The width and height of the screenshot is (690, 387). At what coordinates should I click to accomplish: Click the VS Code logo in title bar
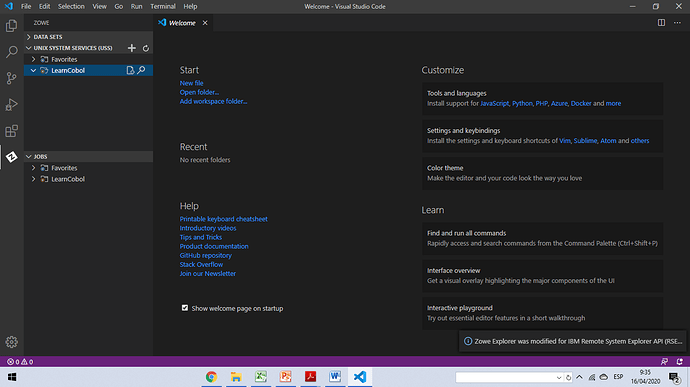pos(9,6)
